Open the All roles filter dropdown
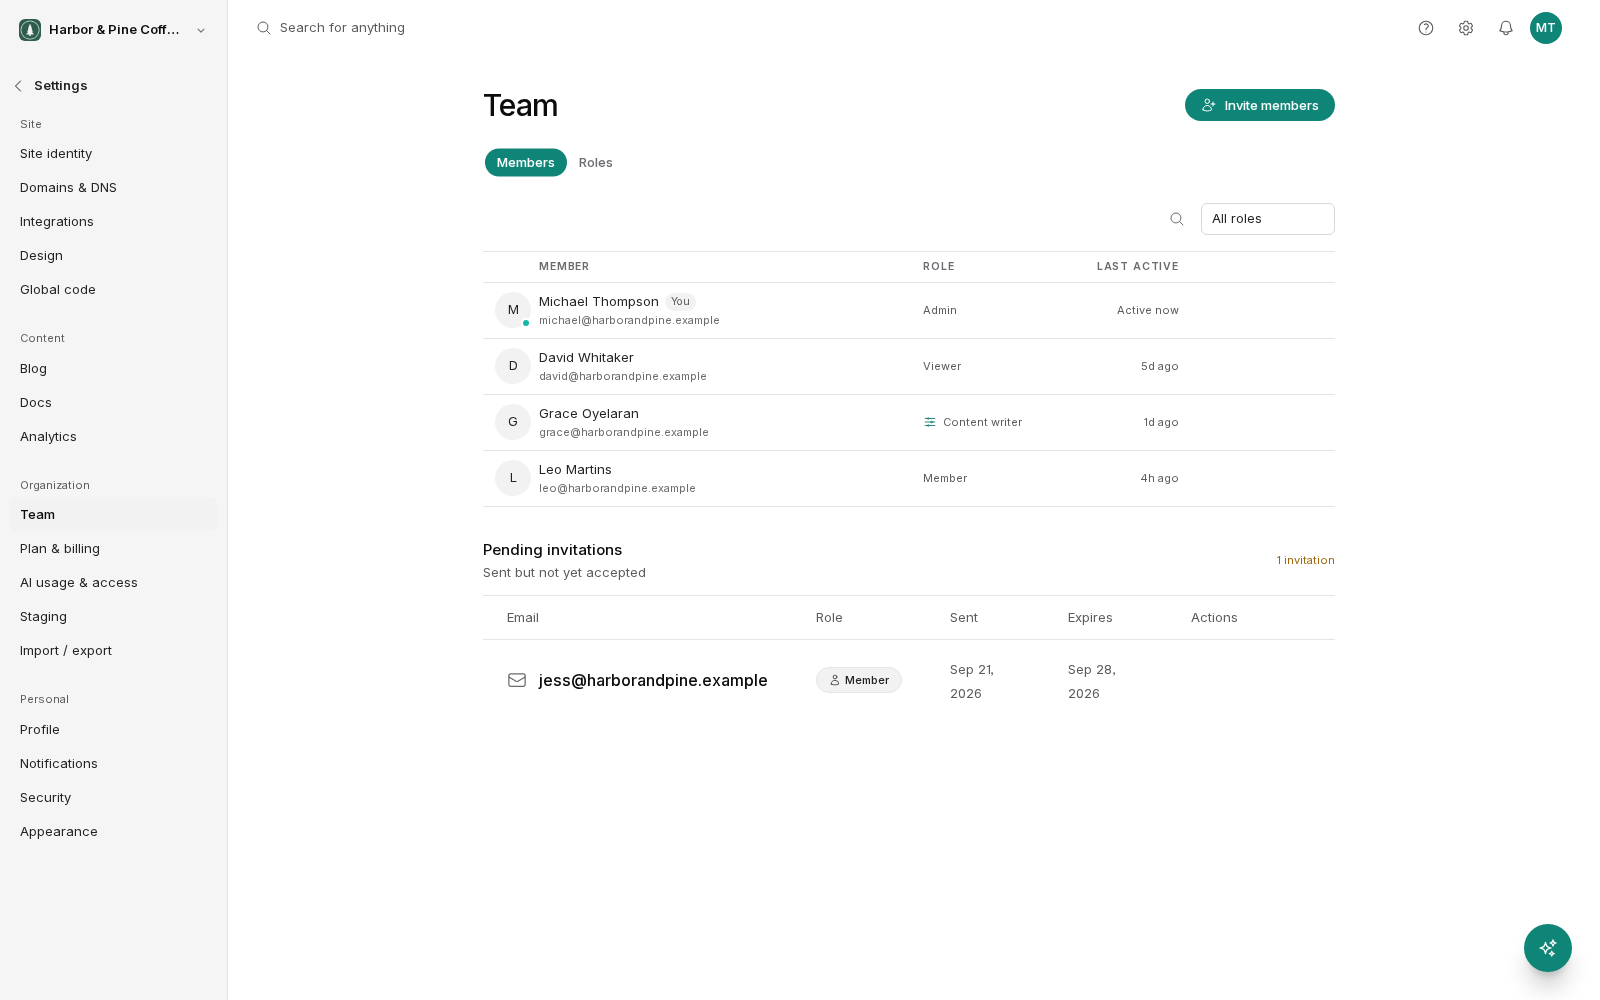 [1268, 219]
